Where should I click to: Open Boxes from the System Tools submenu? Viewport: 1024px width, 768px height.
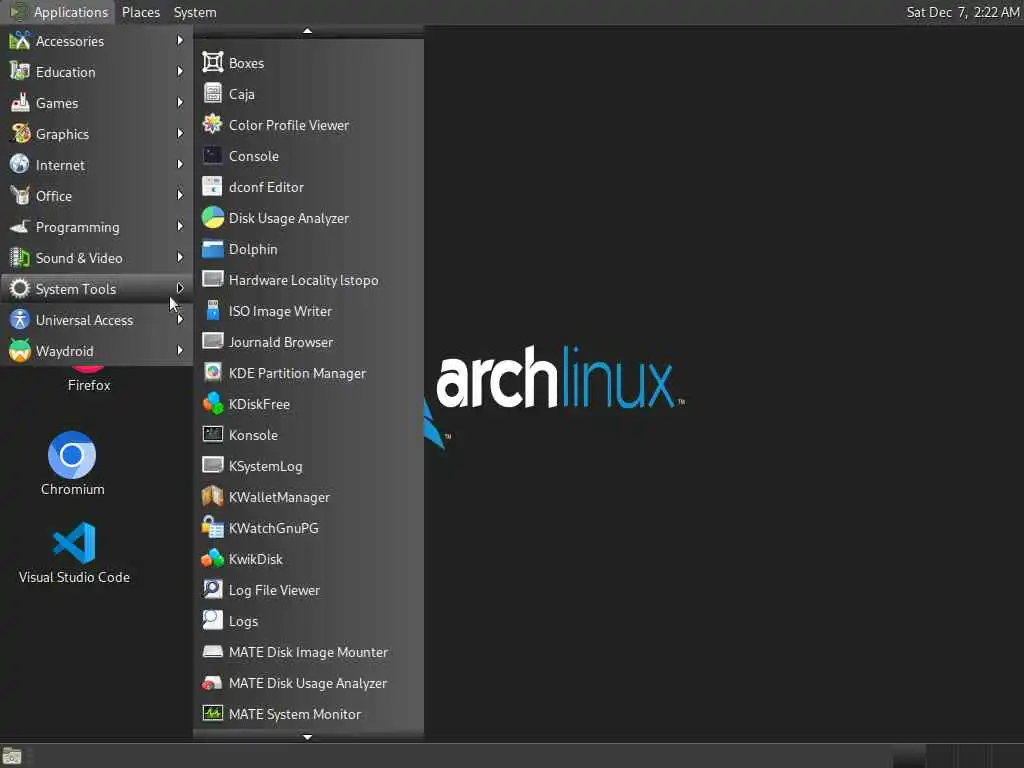[308, 63]
